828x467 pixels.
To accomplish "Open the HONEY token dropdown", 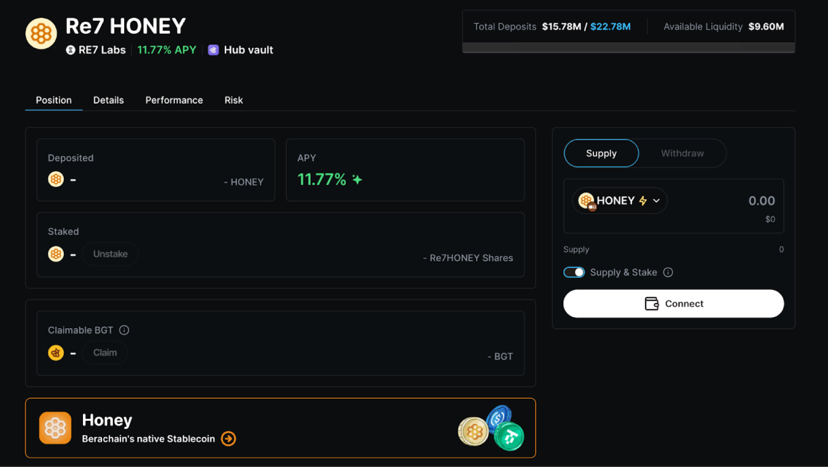I will (620, 201).
